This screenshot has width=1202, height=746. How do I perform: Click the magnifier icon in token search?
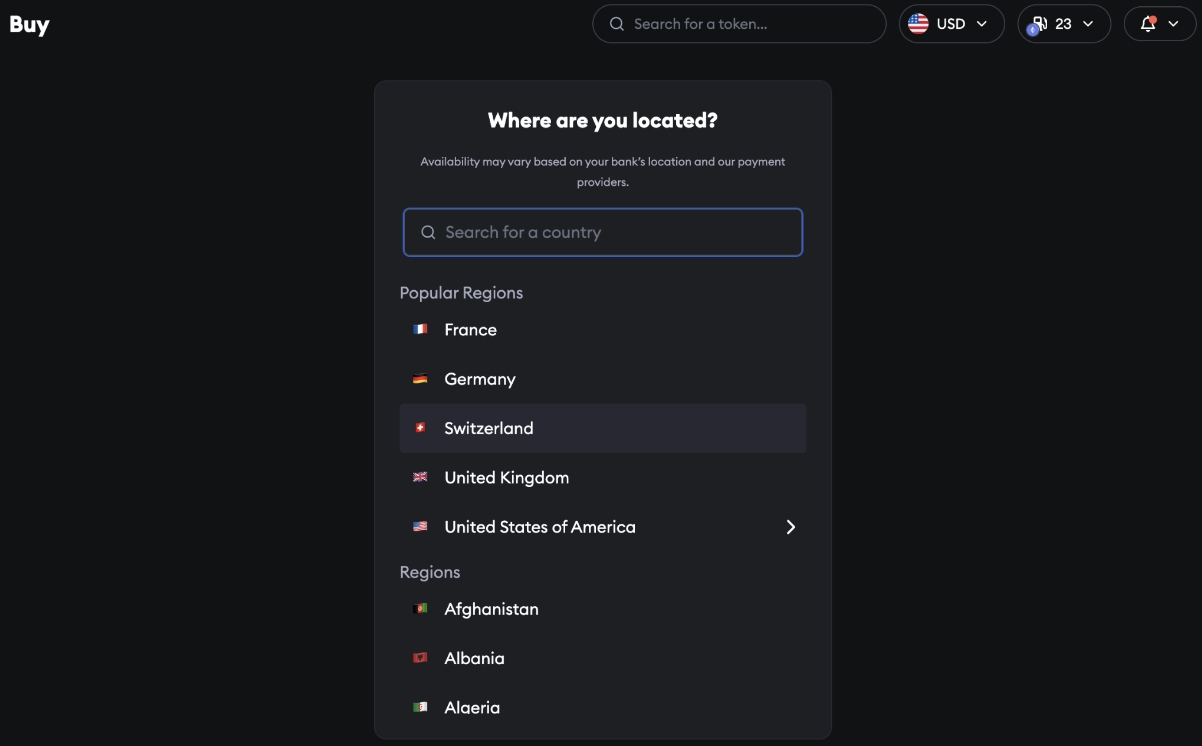617,24
